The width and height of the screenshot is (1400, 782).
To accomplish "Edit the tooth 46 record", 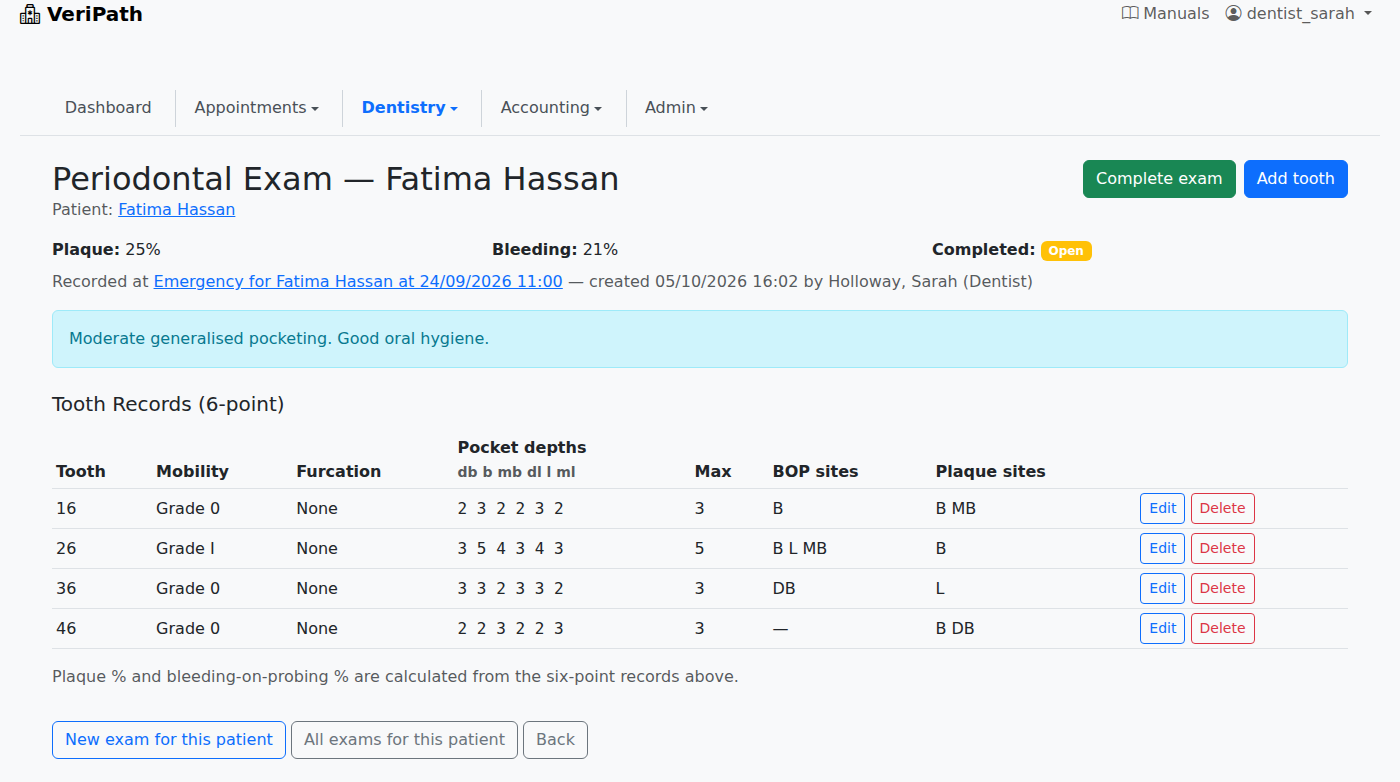I will click(x=1163, y=628).
